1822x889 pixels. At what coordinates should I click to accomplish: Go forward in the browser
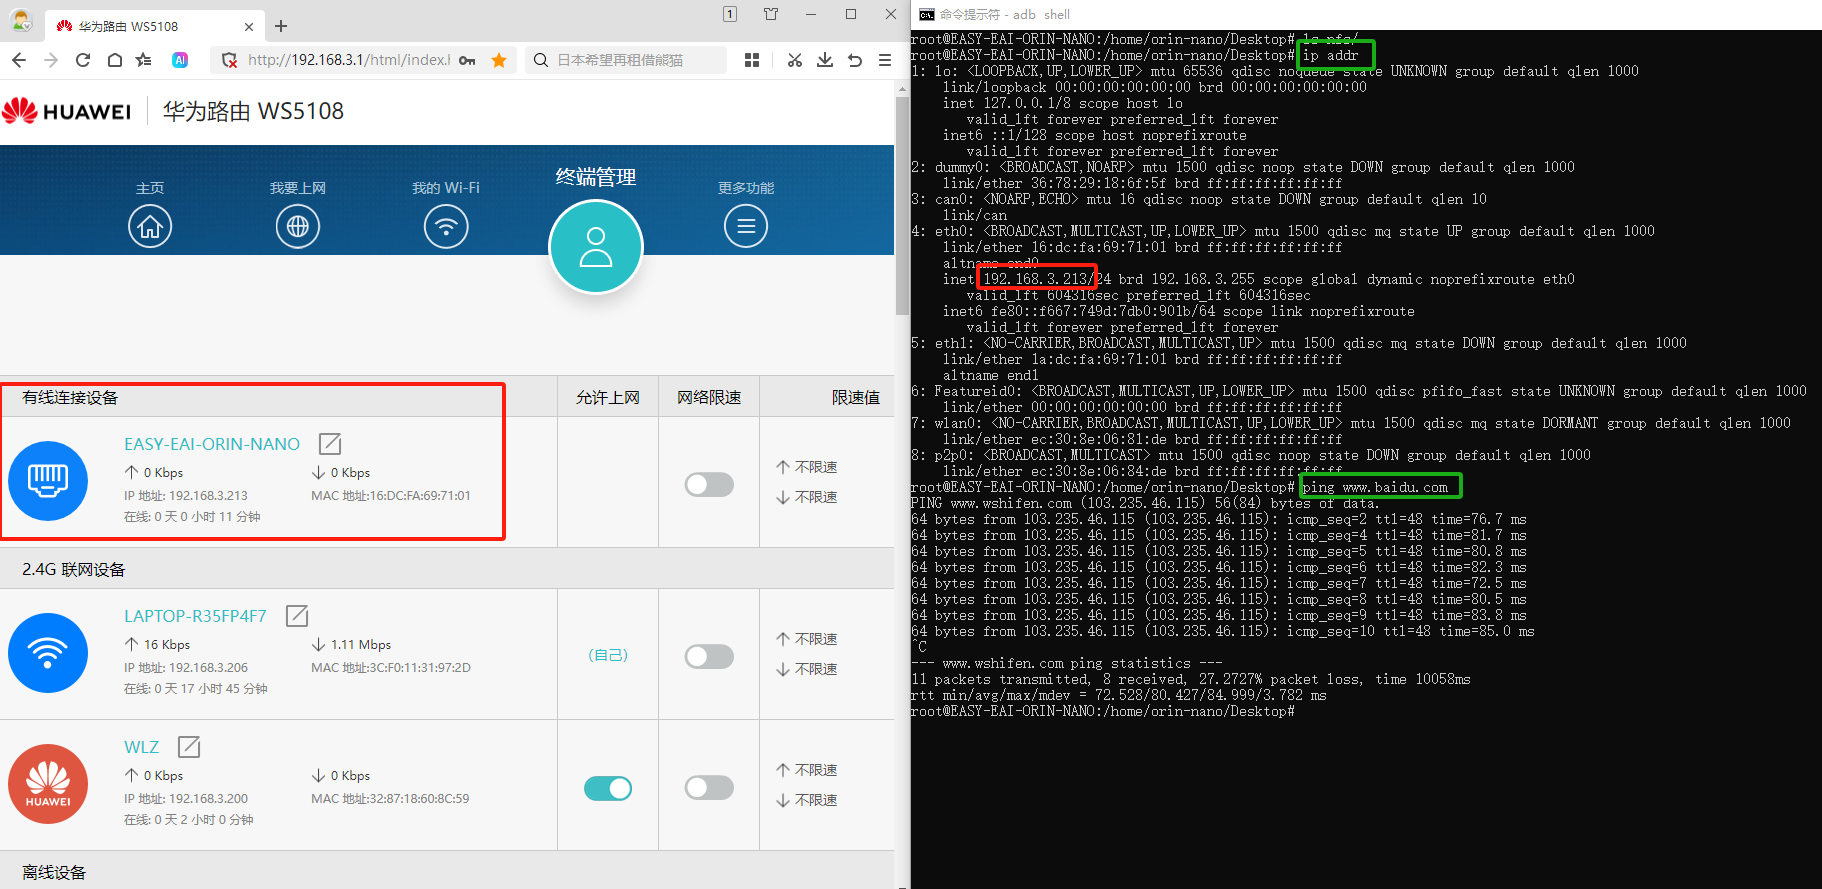point(51,60)
